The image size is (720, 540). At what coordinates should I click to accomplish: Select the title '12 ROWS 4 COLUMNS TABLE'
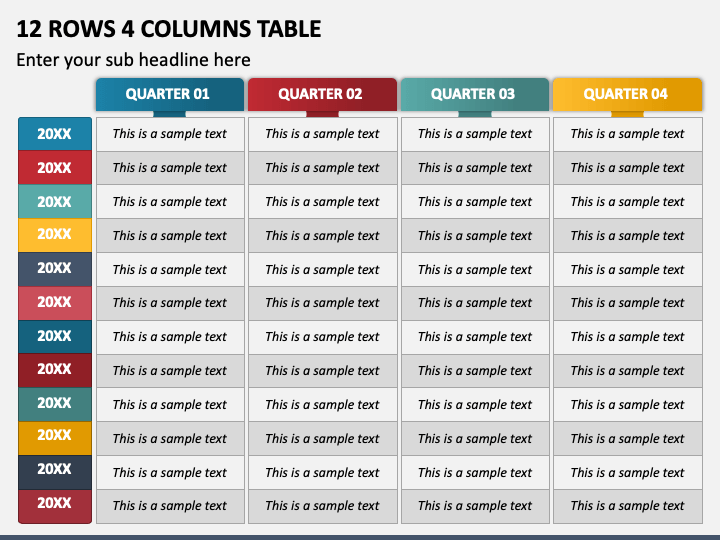[169, 28]
